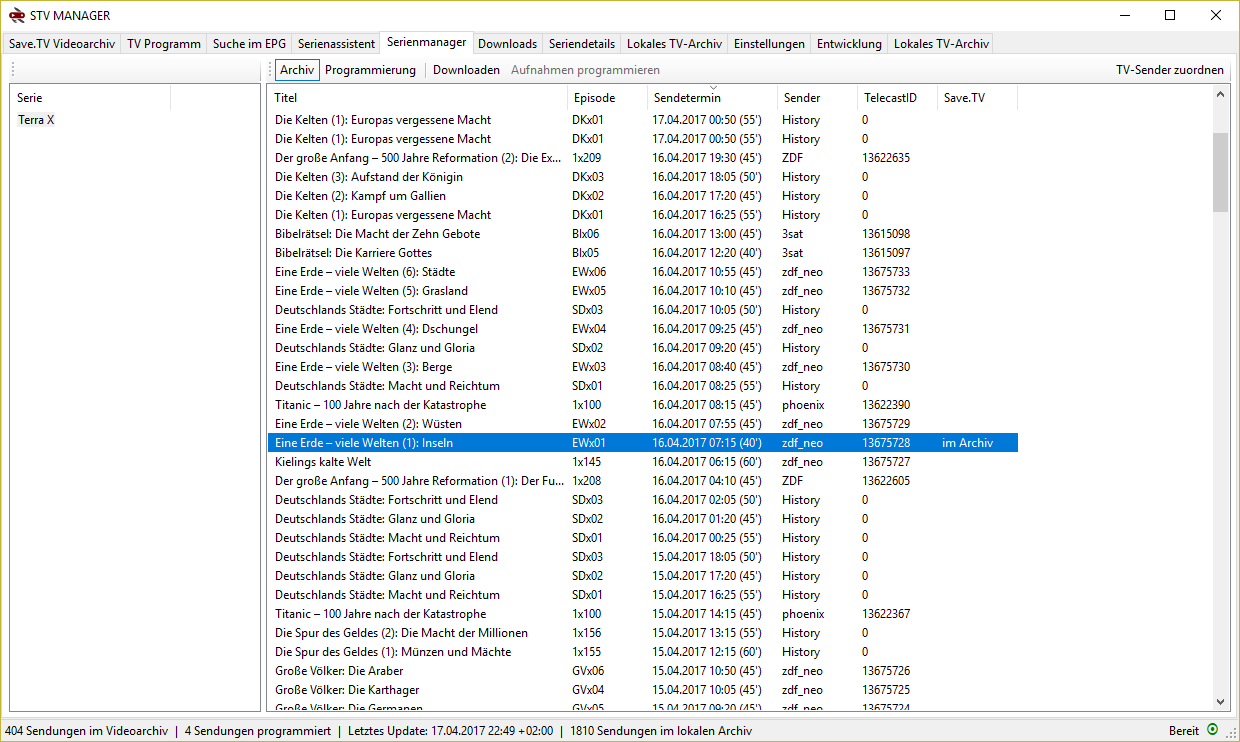Sort list by Titel column header
1240x742 pixels.
click(286, 98)
